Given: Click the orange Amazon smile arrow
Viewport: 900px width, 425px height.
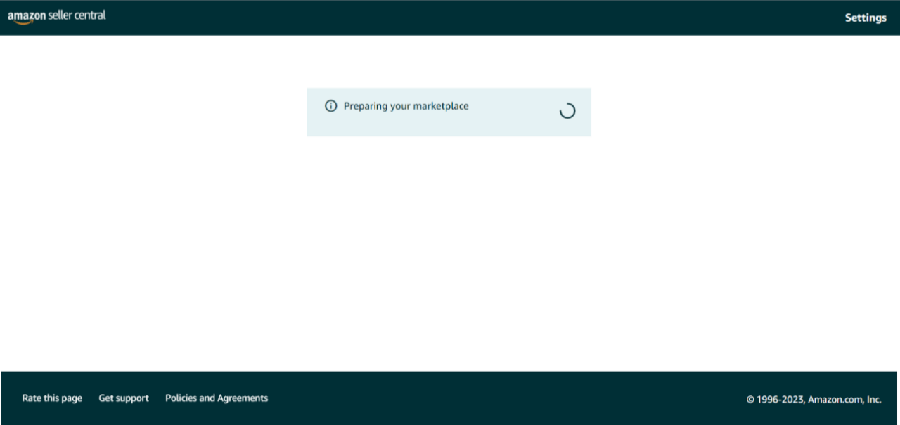Looking at the screenshot, I should (21, 23).
